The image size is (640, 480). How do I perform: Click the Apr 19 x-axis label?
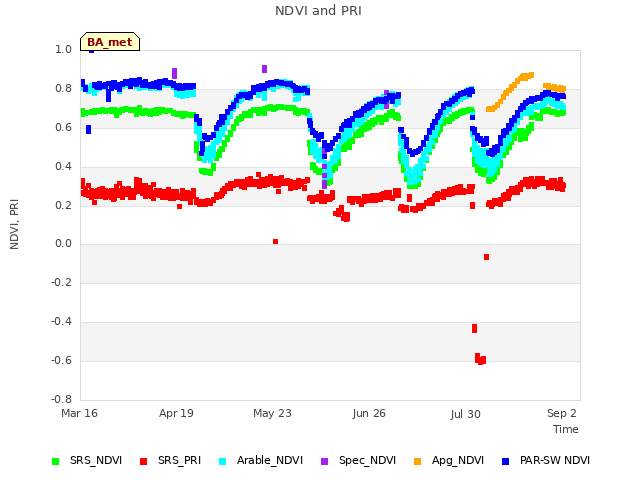176,413
